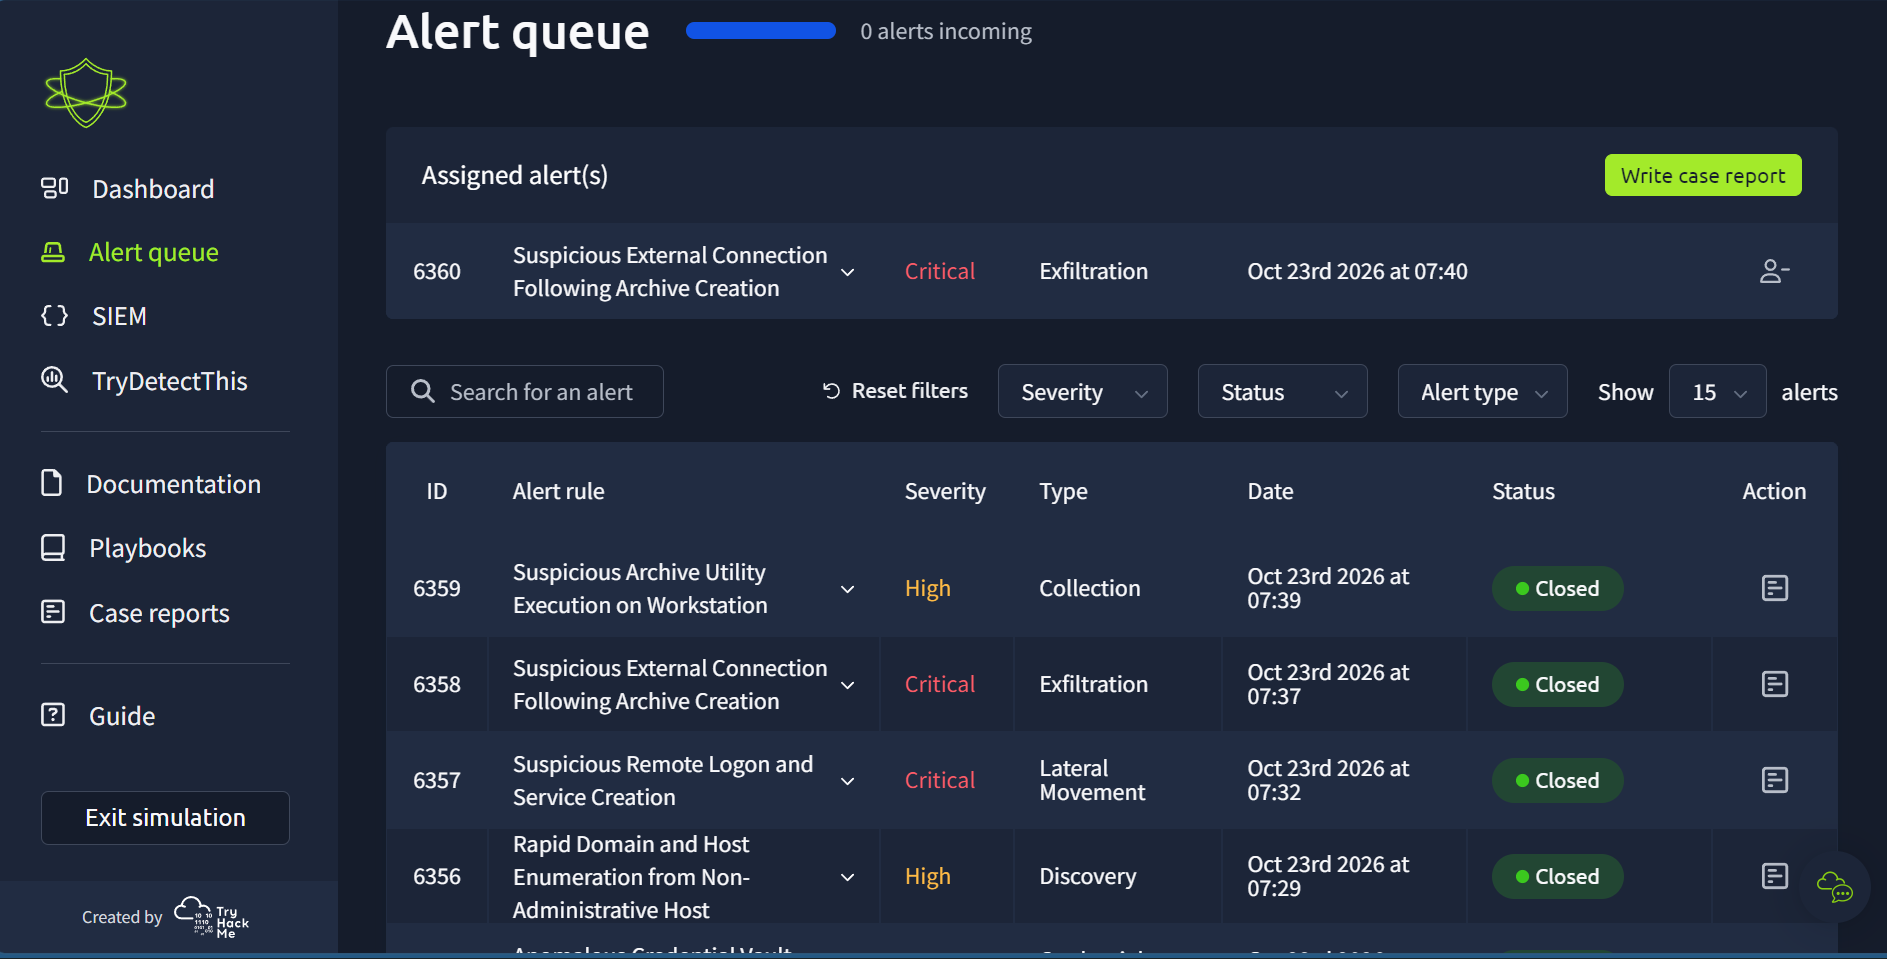Click the TryHackMe logo in the footer
1887x959 pixels.
click(x=212, y=916)
